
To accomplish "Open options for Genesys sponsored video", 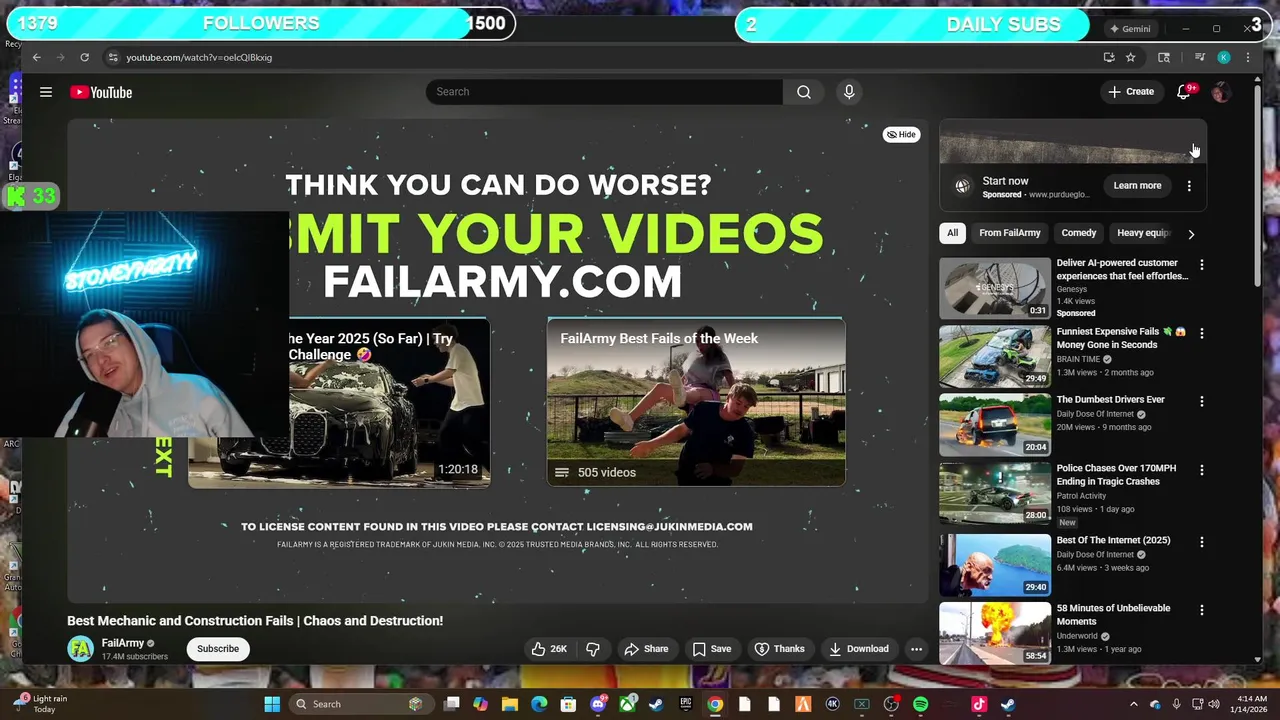I will 1202,265.
